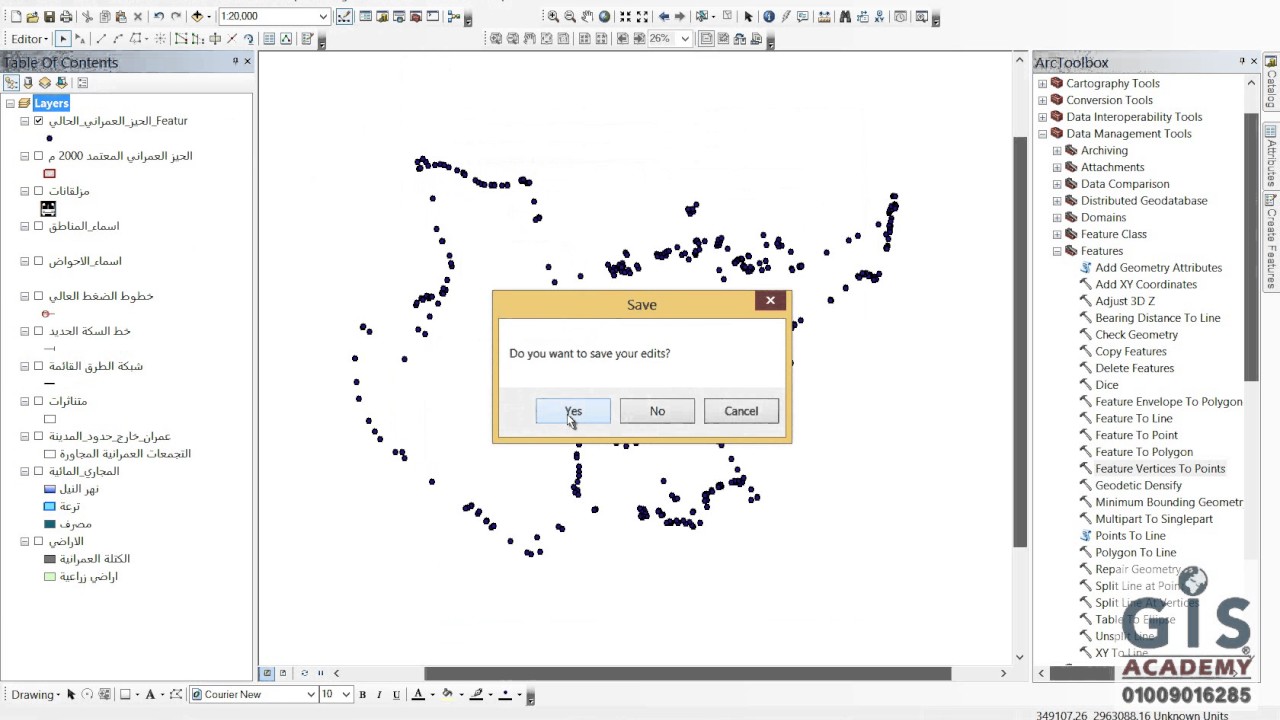Check the ملزقانات layer checkbox
Image resolution: width=1280 pixels, height=720 pixels.
(39, 191)
